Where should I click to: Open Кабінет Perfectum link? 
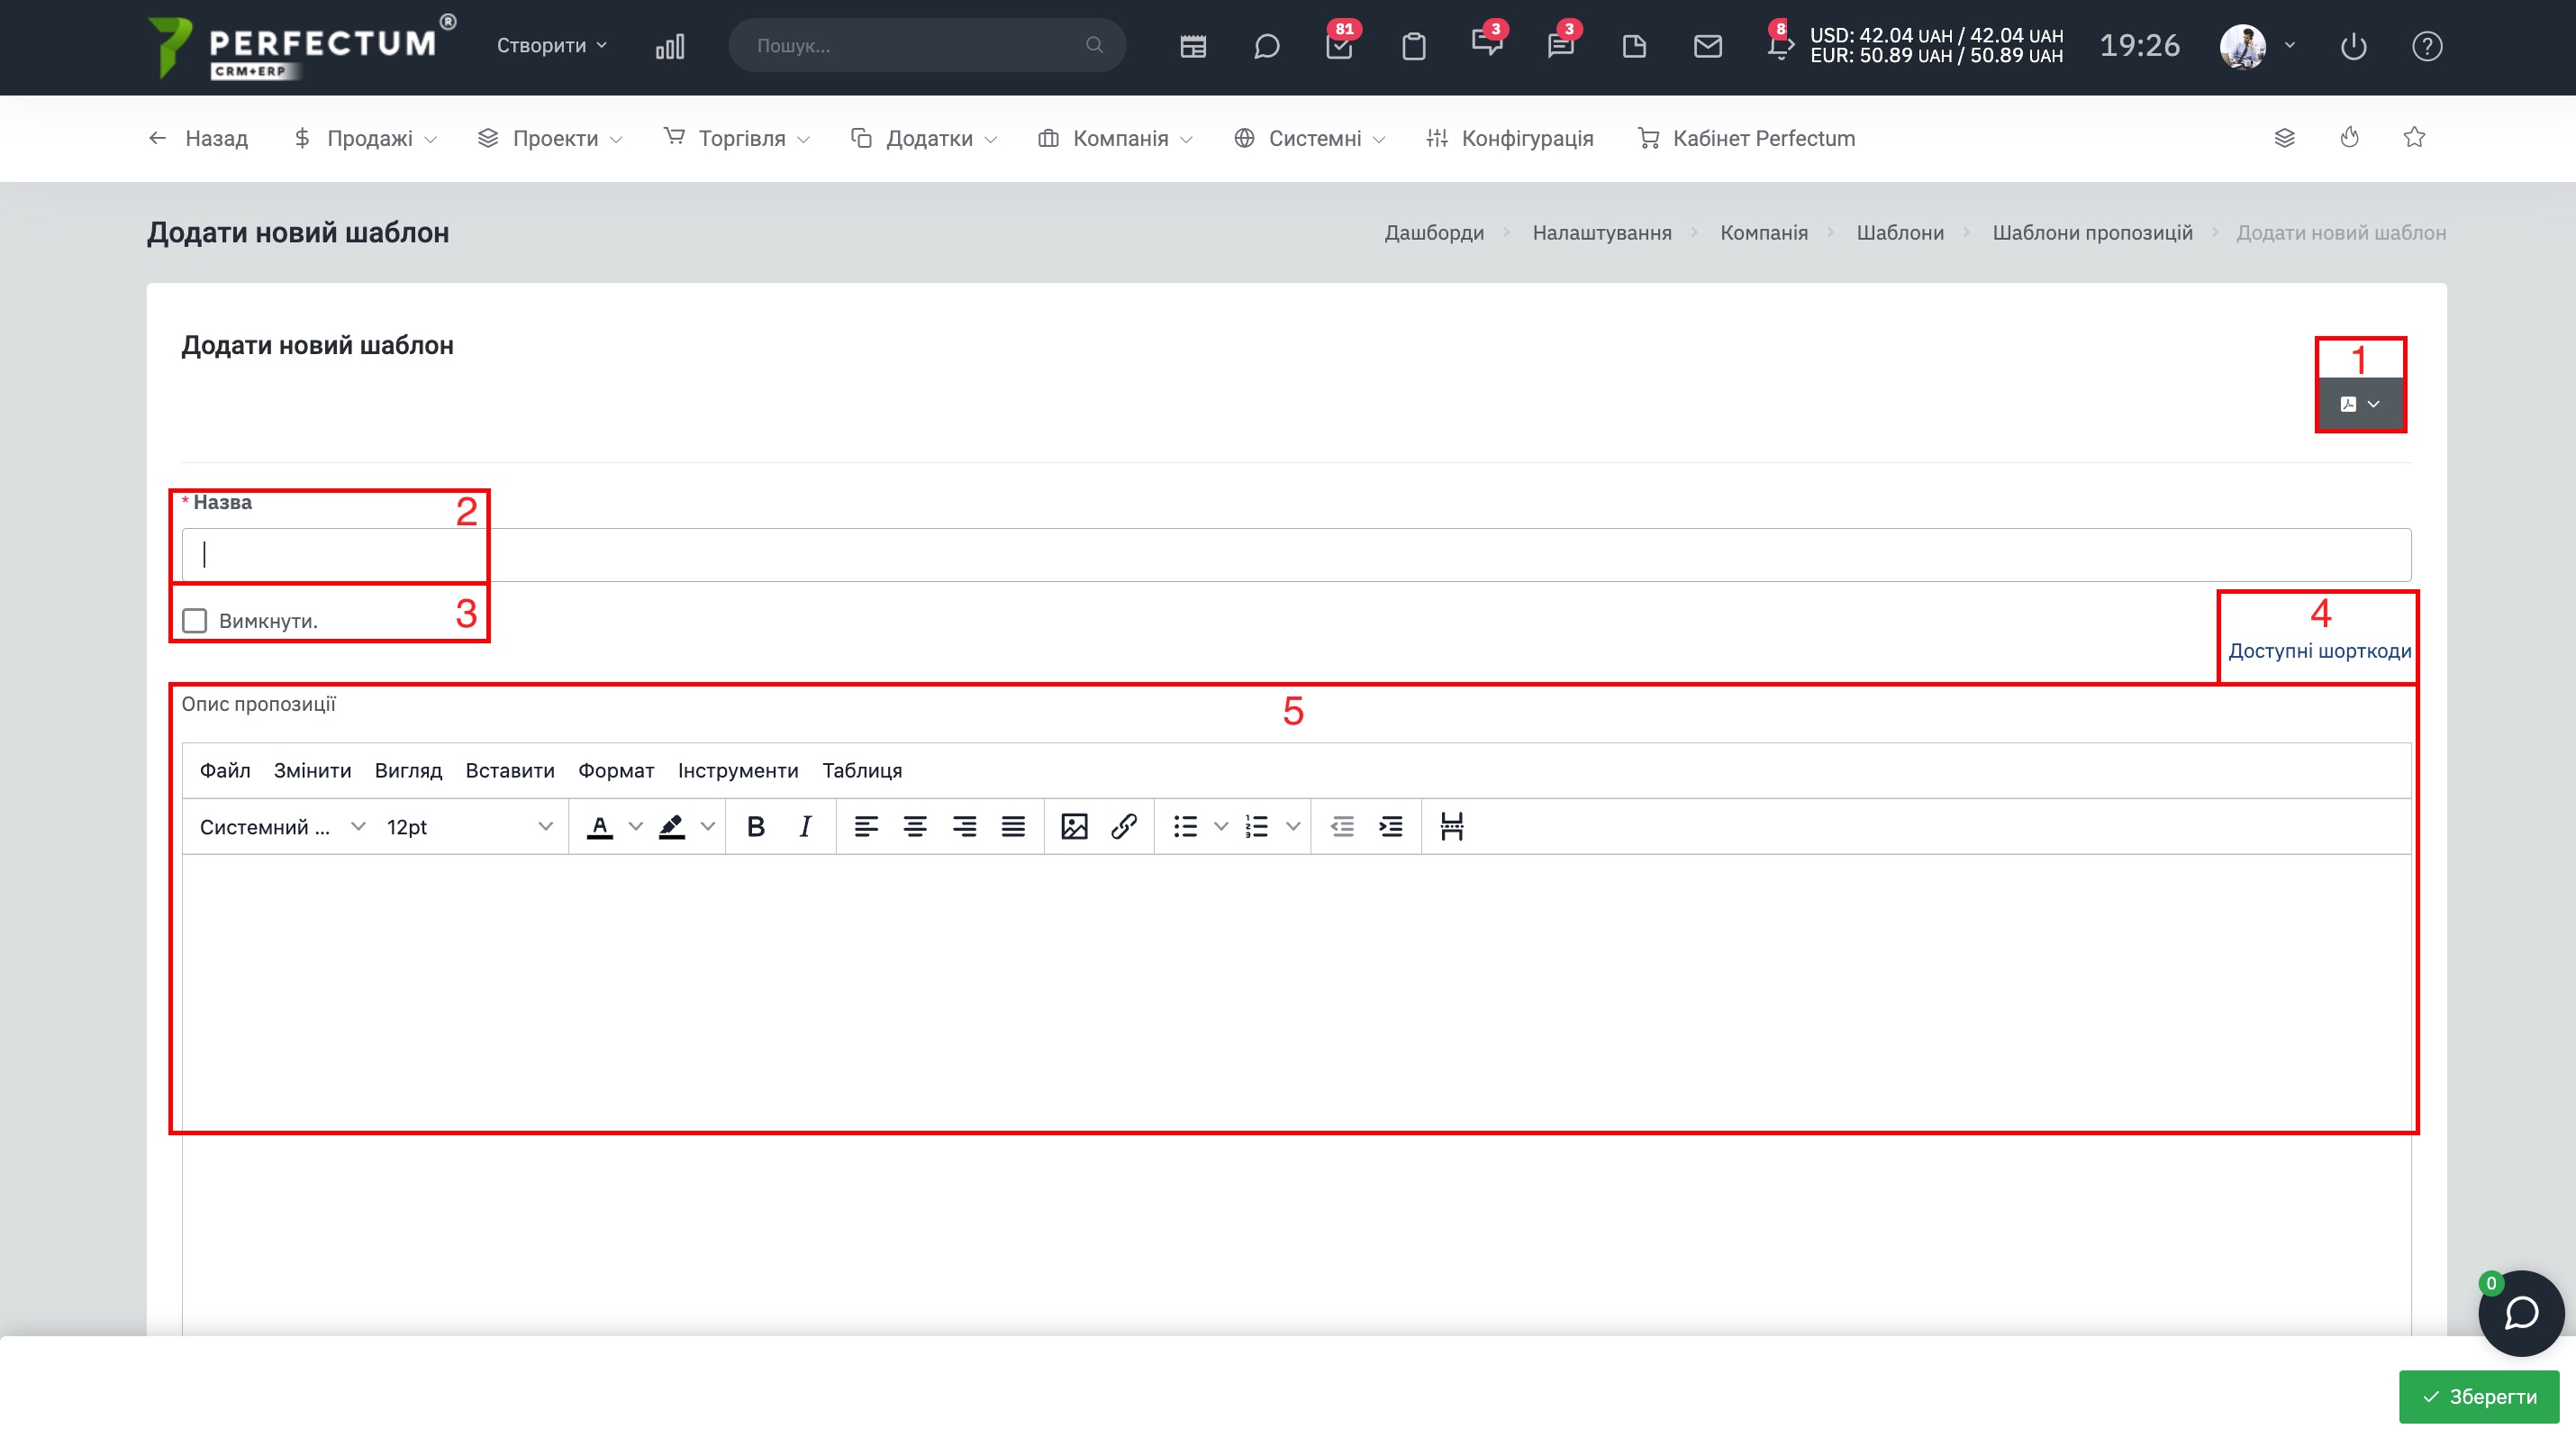coord(1746,138)
